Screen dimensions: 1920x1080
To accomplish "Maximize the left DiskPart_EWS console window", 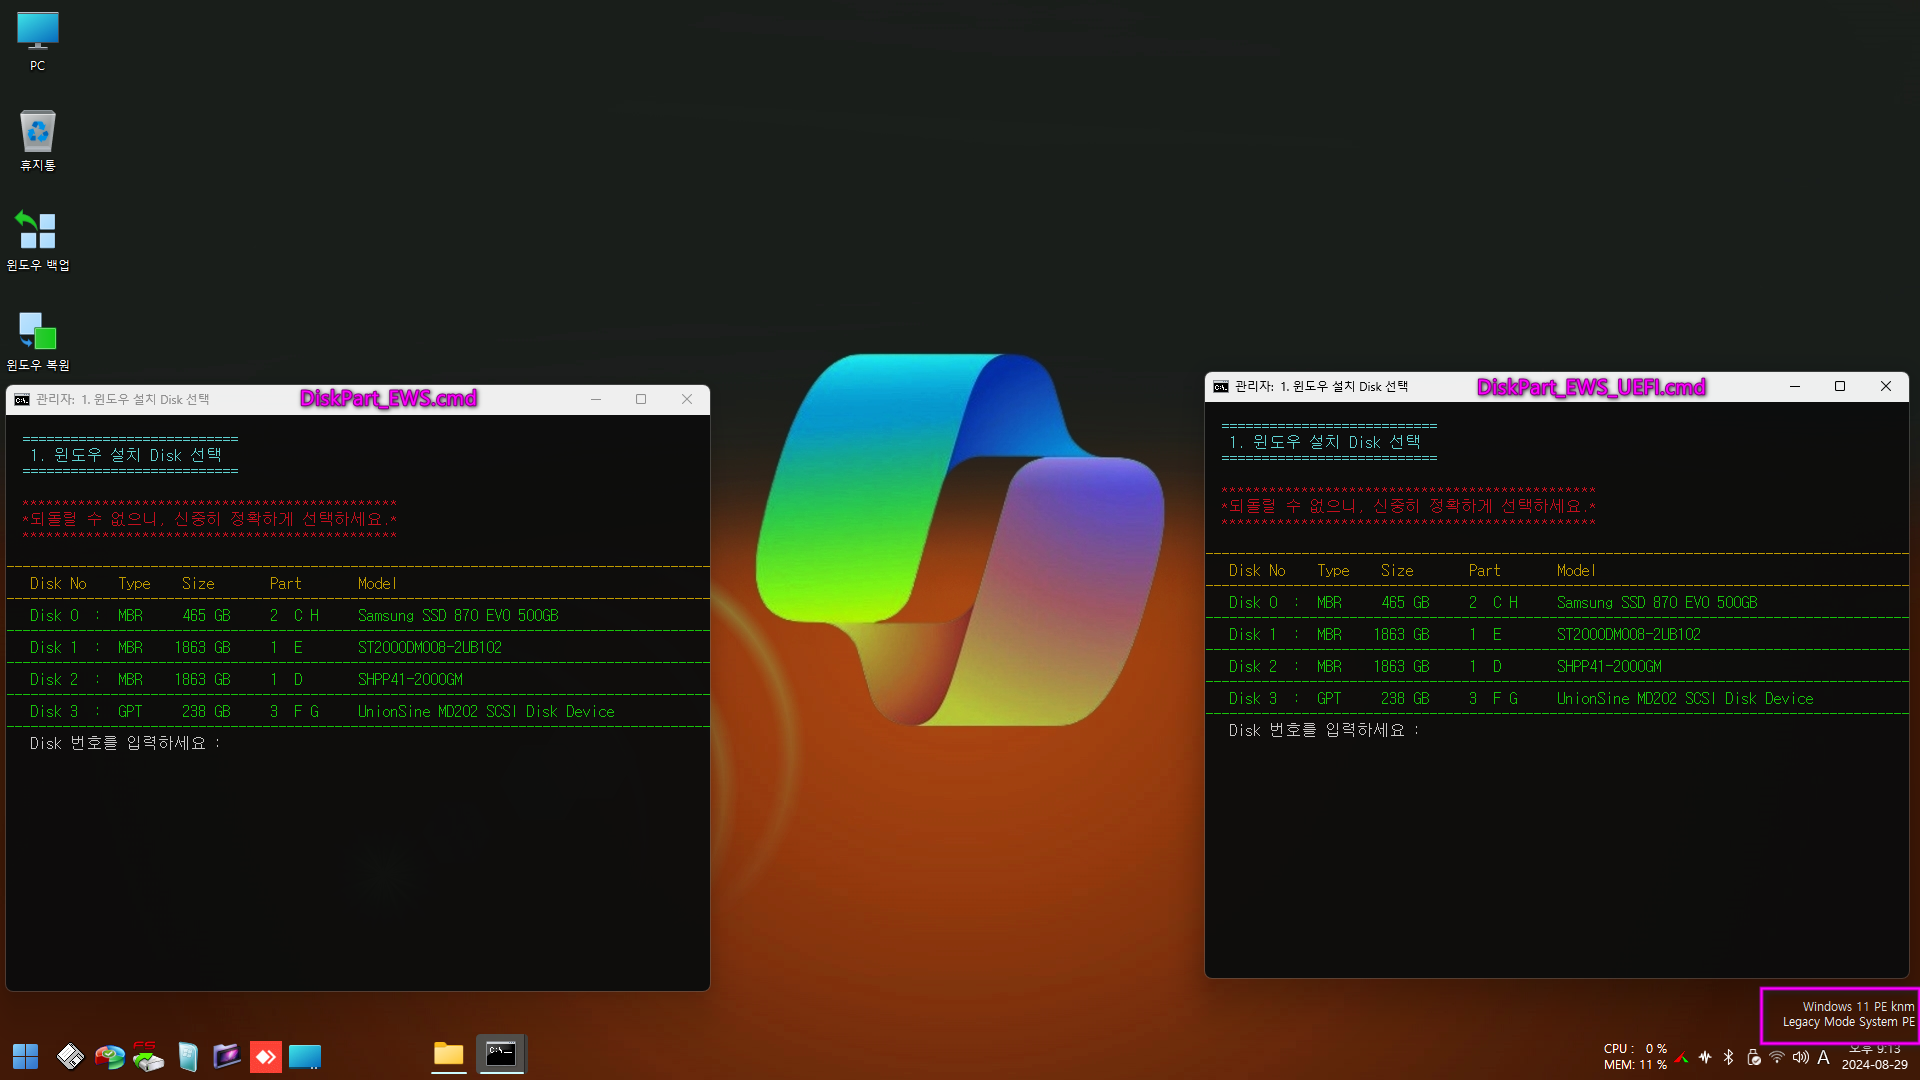I will [x=641, y=400].
